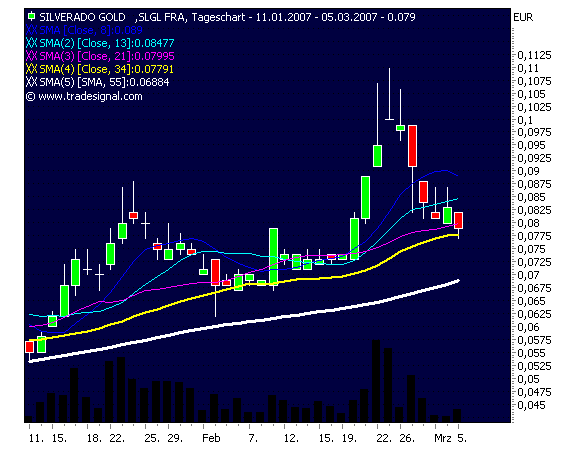
Task: Click the 0,065 price axis label
Action: (x=531, y=301)
